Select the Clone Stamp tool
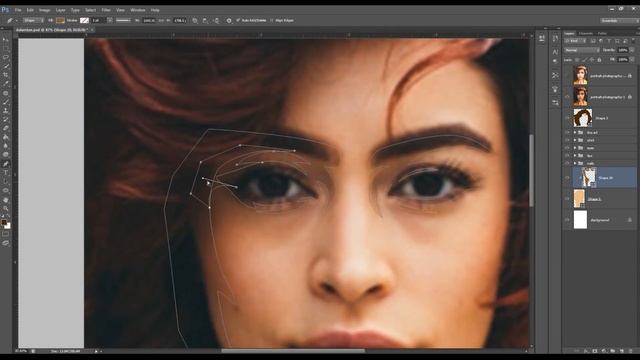Screen dimensions: 640x360 coord(6,111)
